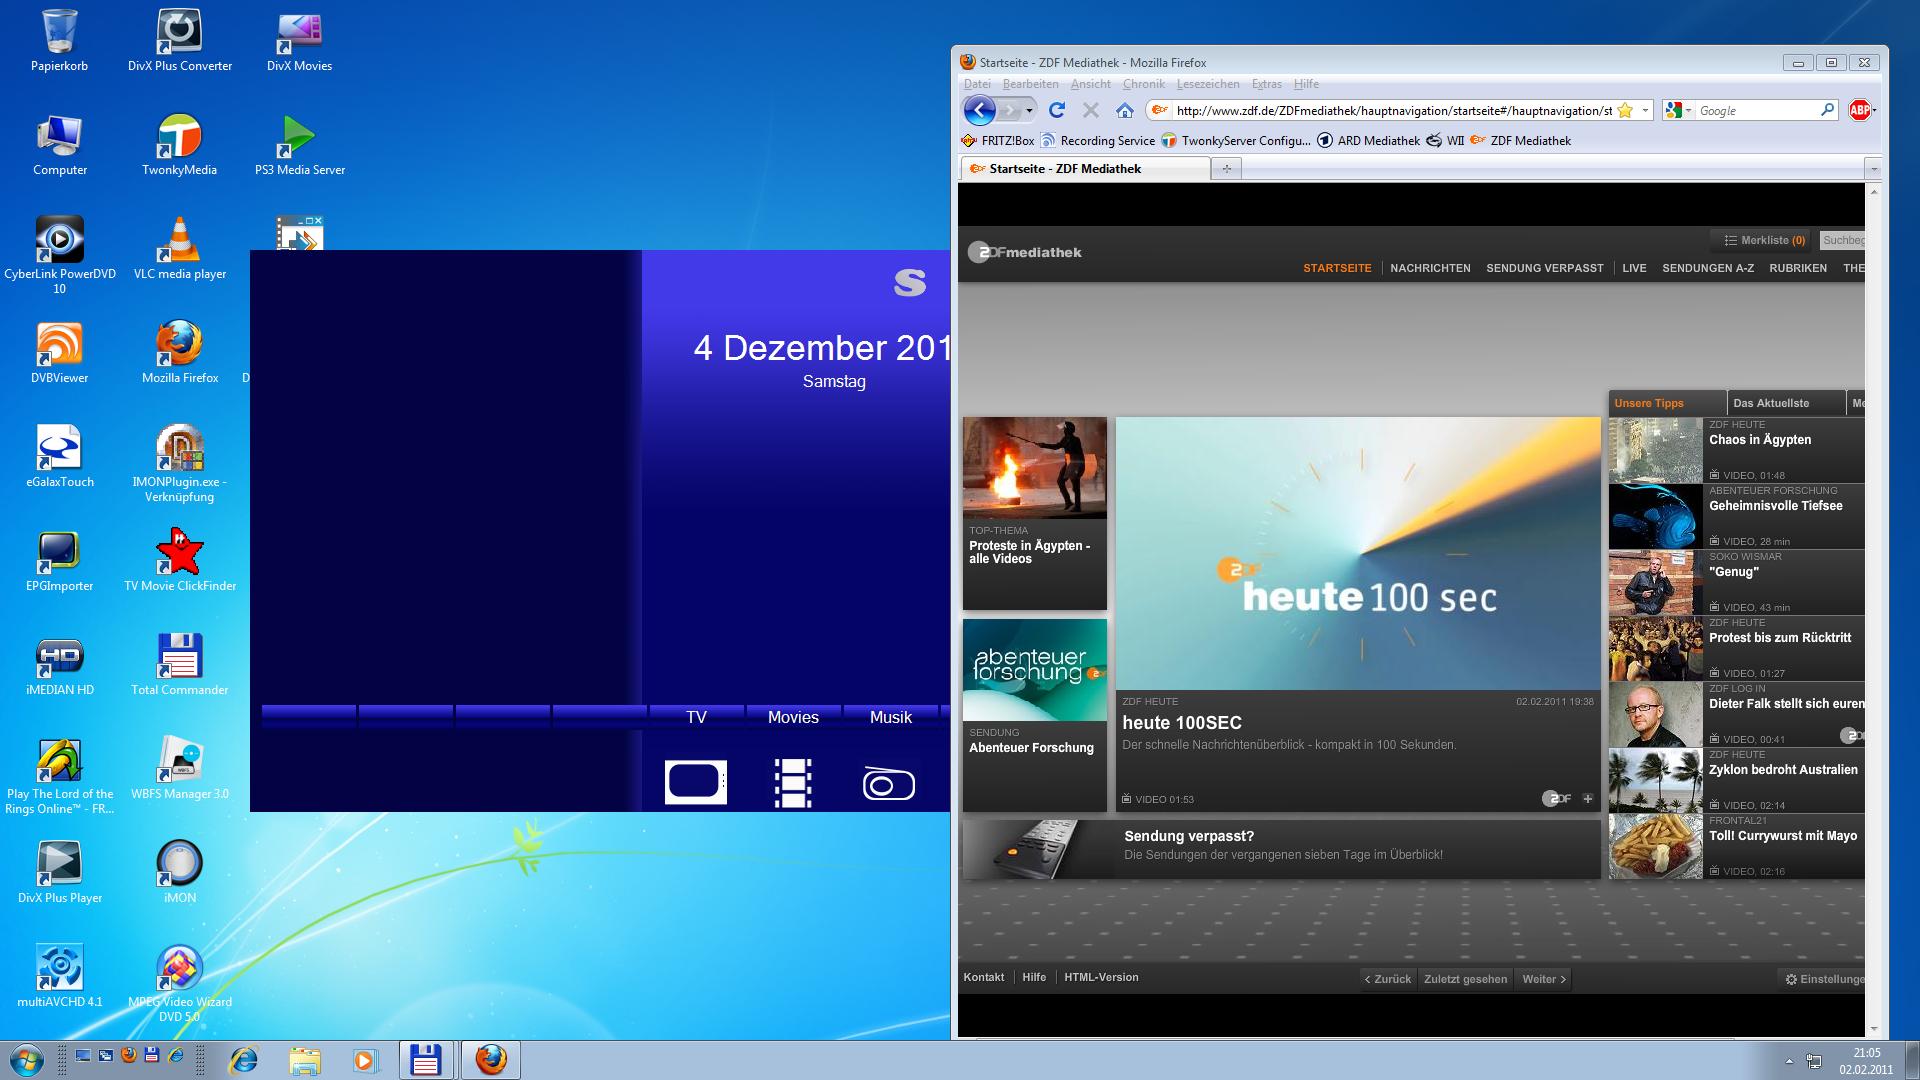
Task: Launch multiAVCHD 4.1 shortcut
Action: (x=59, y=977)
